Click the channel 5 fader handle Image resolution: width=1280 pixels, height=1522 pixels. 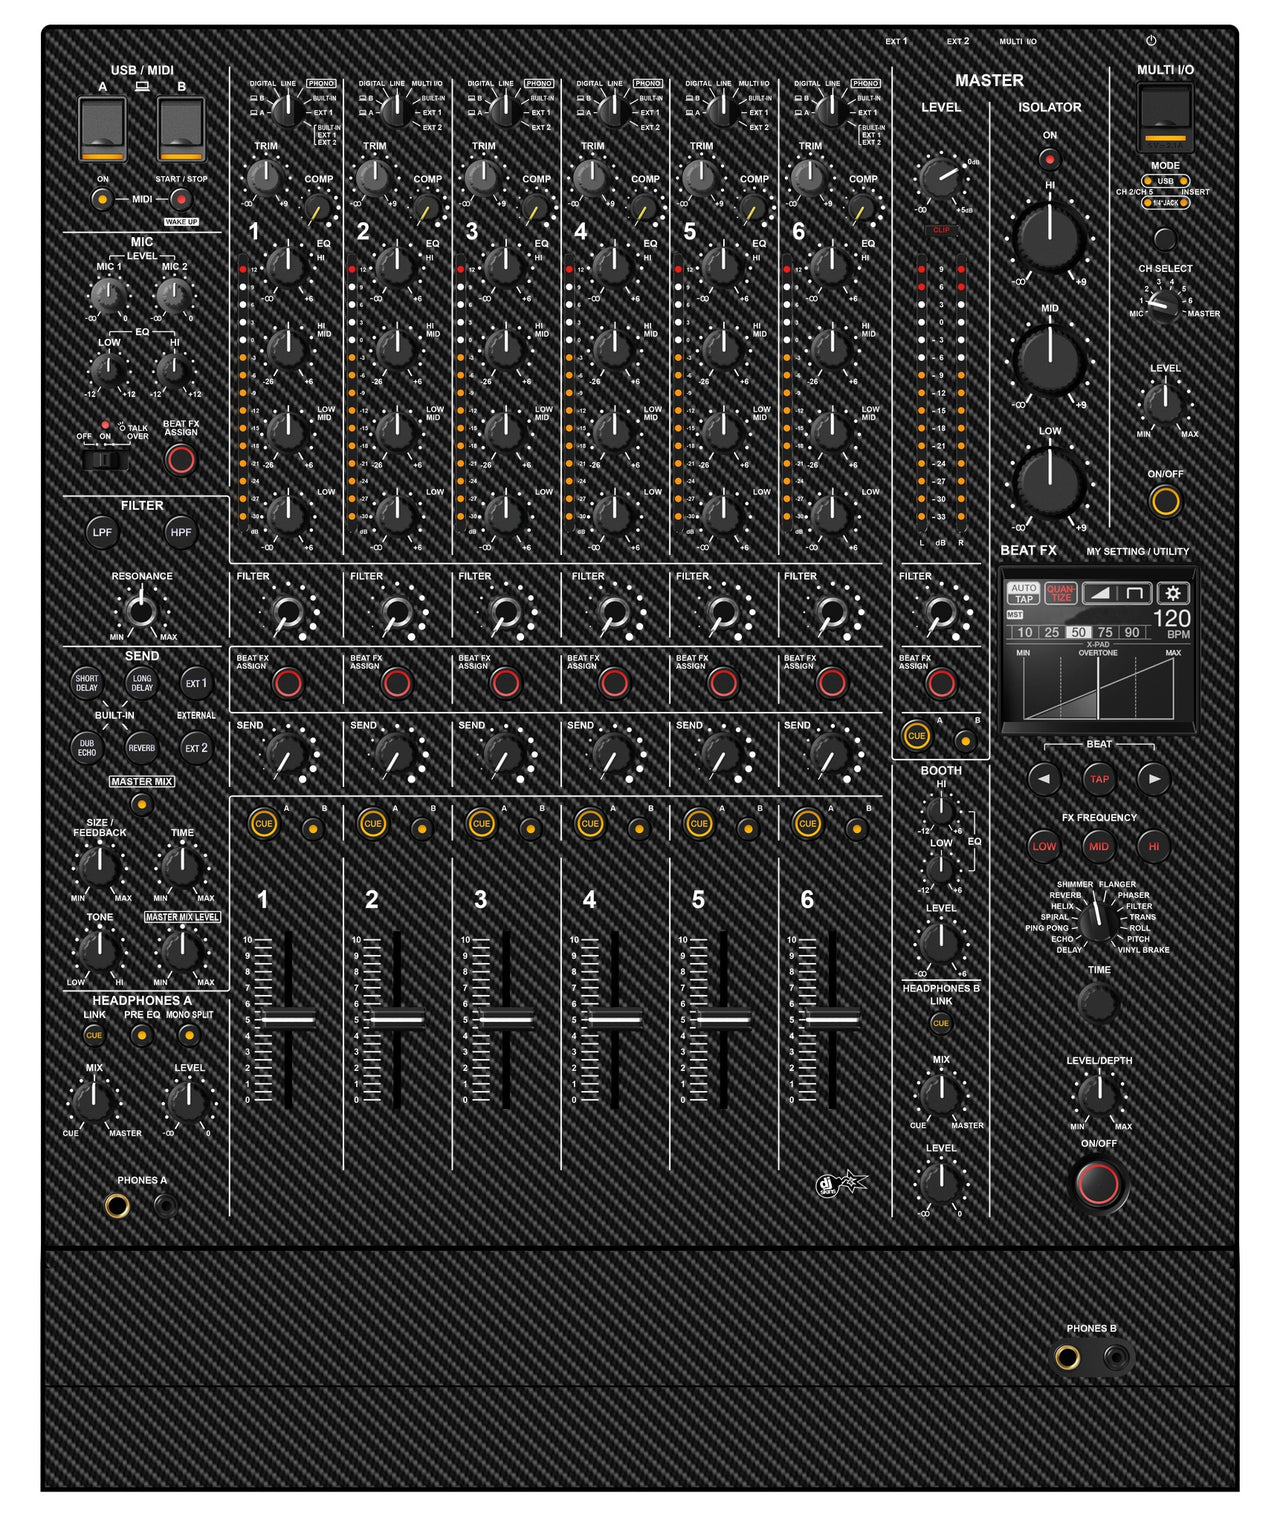[x=723, y=1019]
